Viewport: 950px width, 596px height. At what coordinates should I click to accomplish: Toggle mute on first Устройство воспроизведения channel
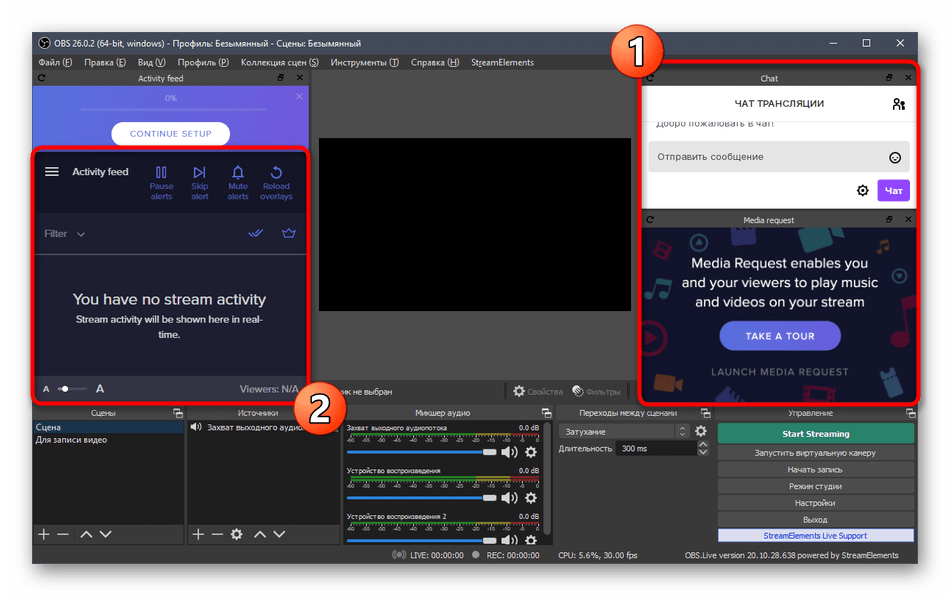coord(509,497)
